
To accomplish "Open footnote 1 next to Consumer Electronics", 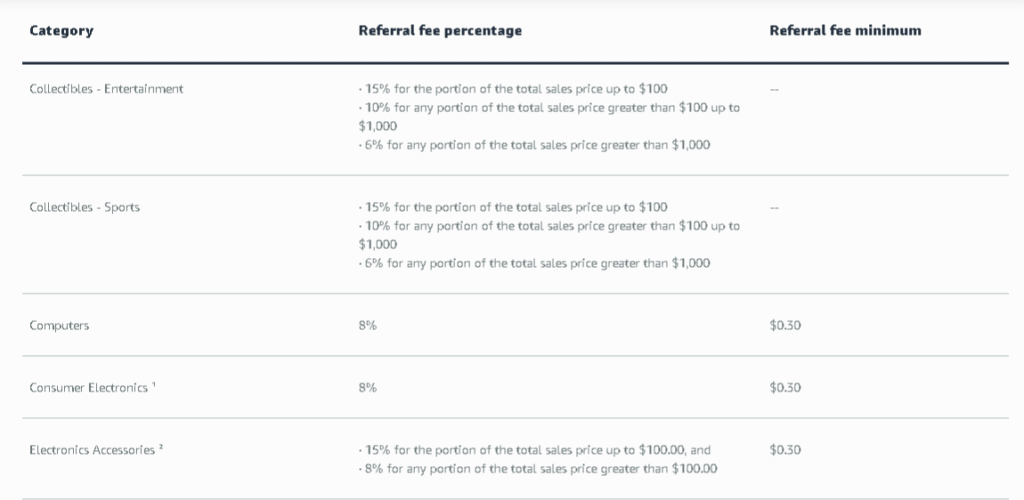I will [x=154, y=385].
